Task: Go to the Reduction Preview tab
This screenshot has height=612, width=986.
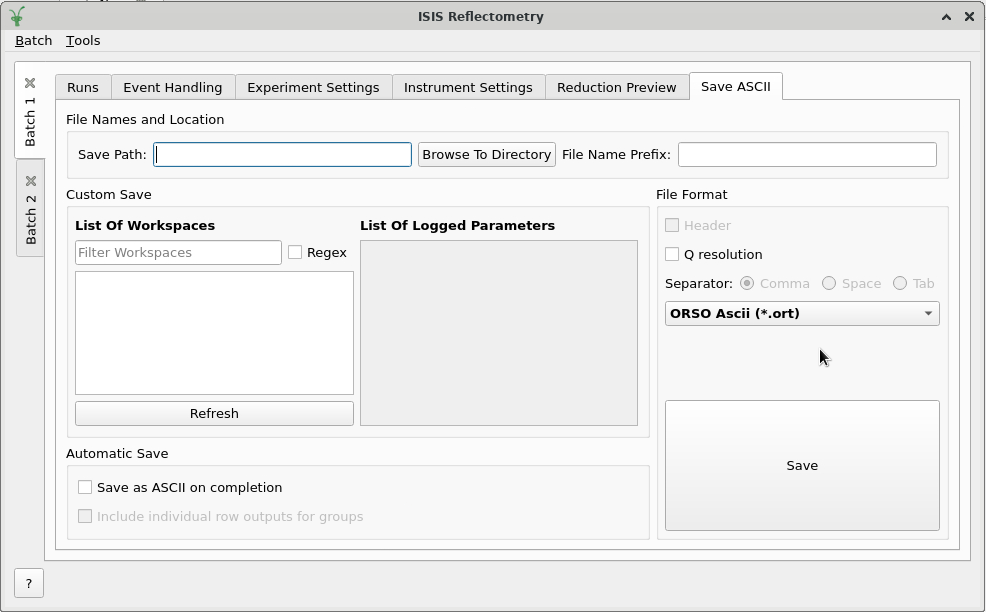Action: point(616,87)
